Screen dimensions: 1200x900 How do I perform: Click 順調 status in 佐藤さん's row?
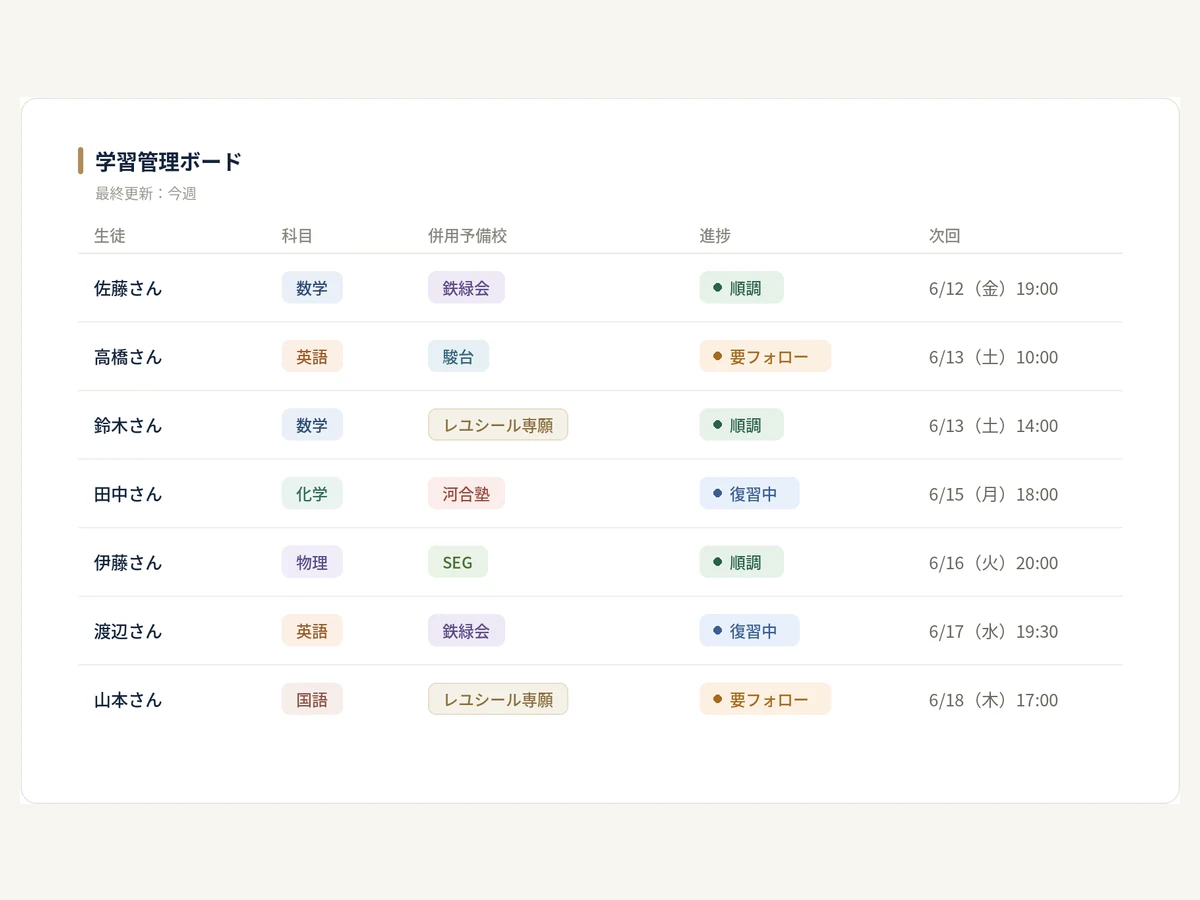741,288
